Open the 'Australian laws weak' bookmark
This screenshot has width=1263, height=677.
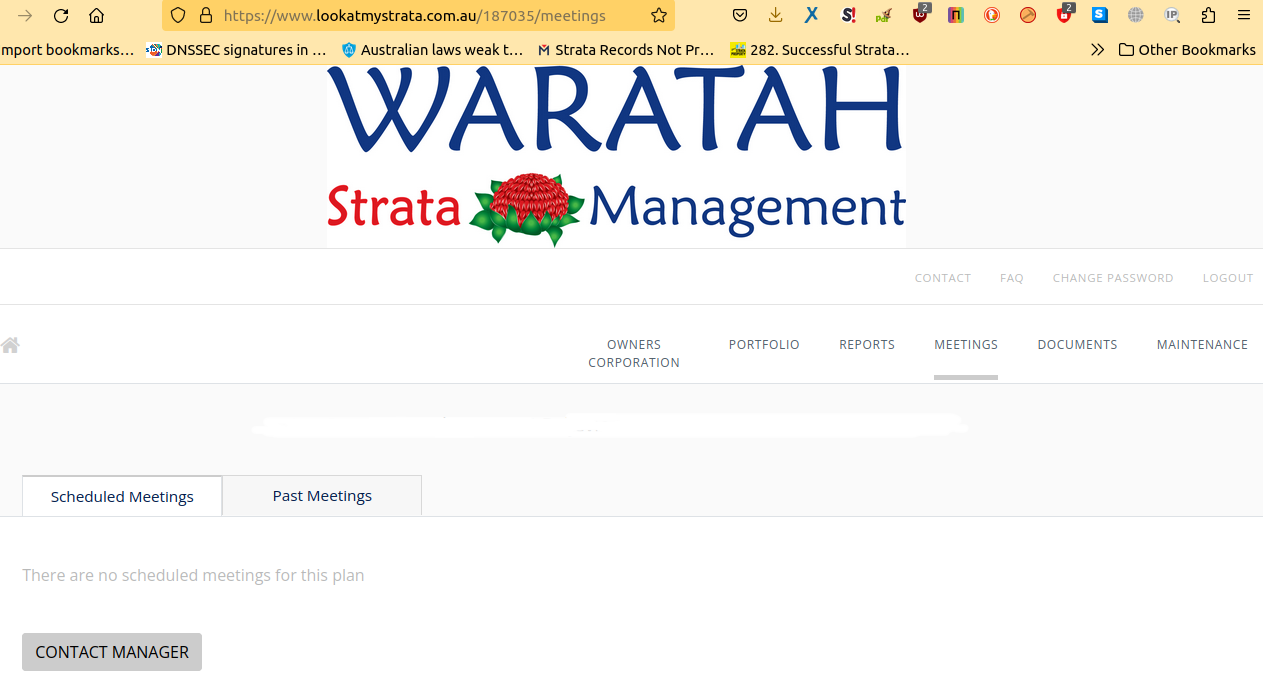(432, 49)
